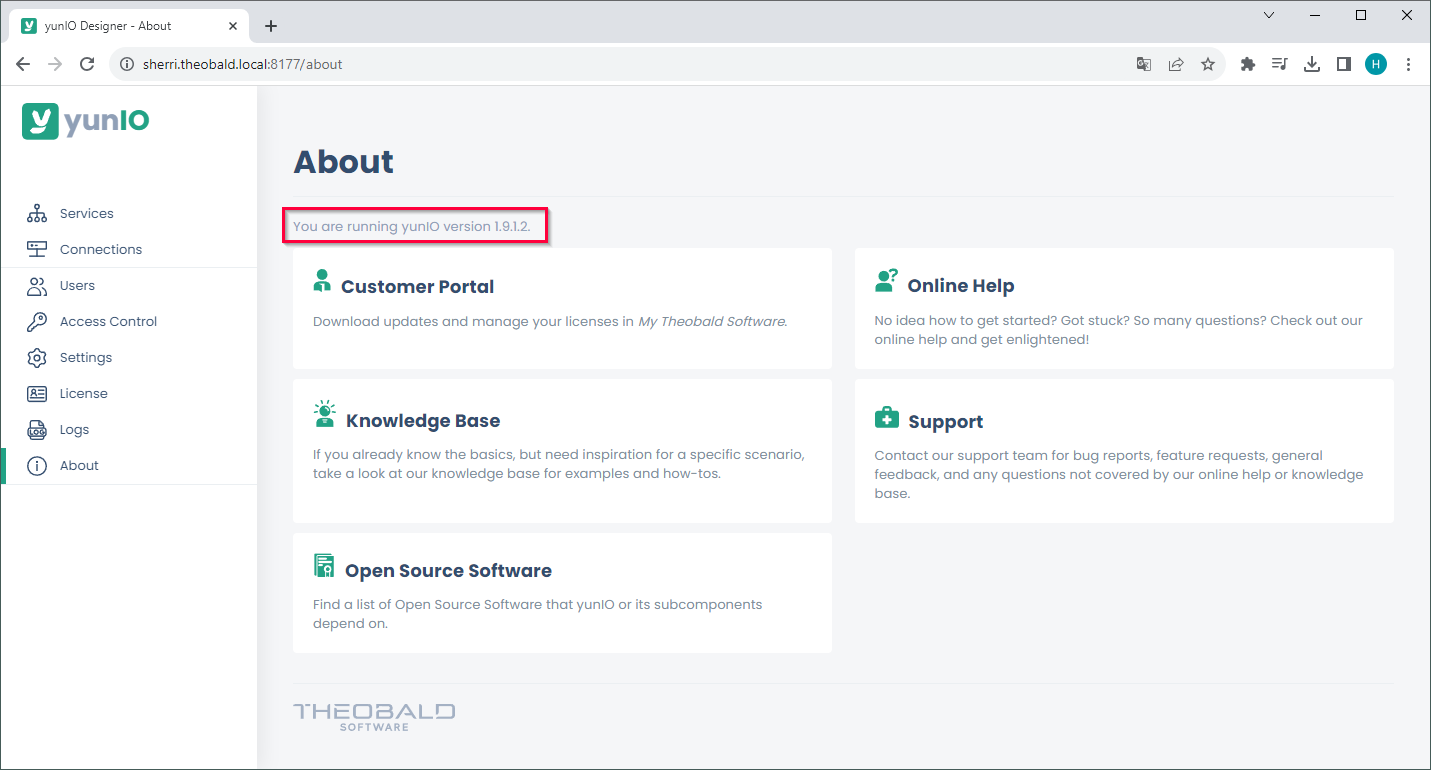Click the Online Help question-person icon
1431x770 pixels.
click(x=886, y=280)
